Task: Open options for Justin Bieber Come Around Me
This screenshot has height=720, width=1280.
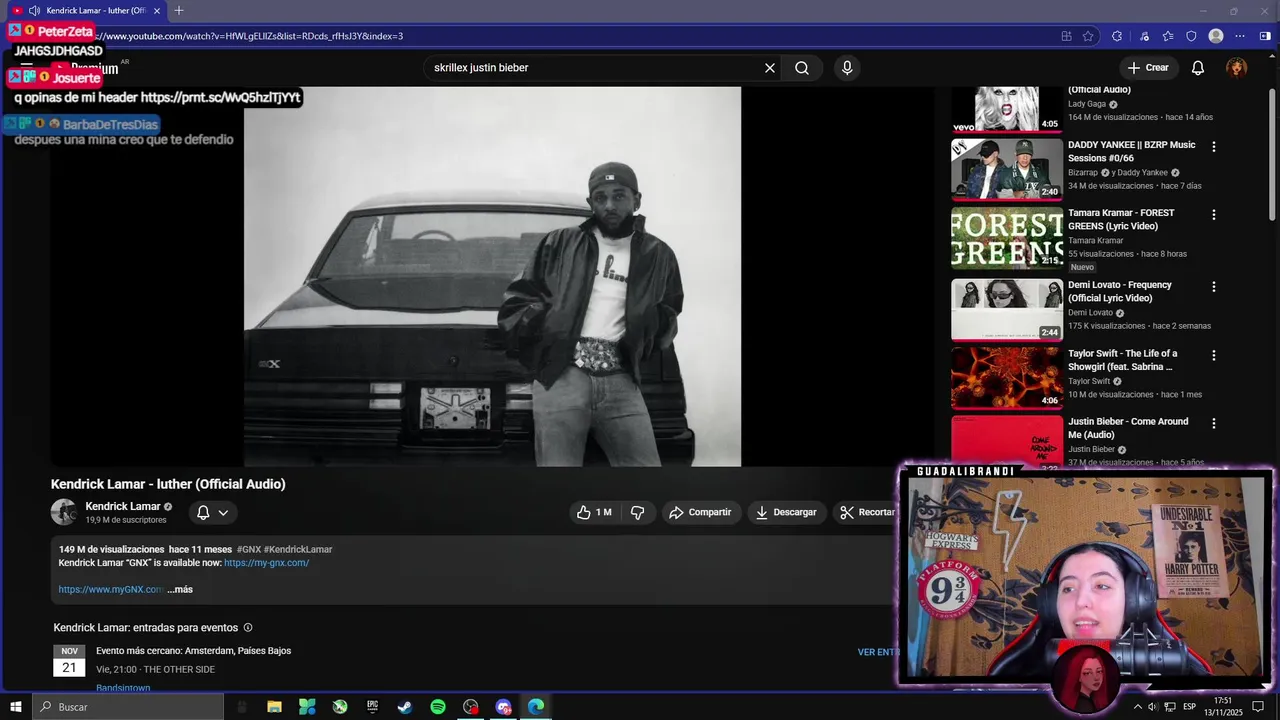Action: [1214, 423]
